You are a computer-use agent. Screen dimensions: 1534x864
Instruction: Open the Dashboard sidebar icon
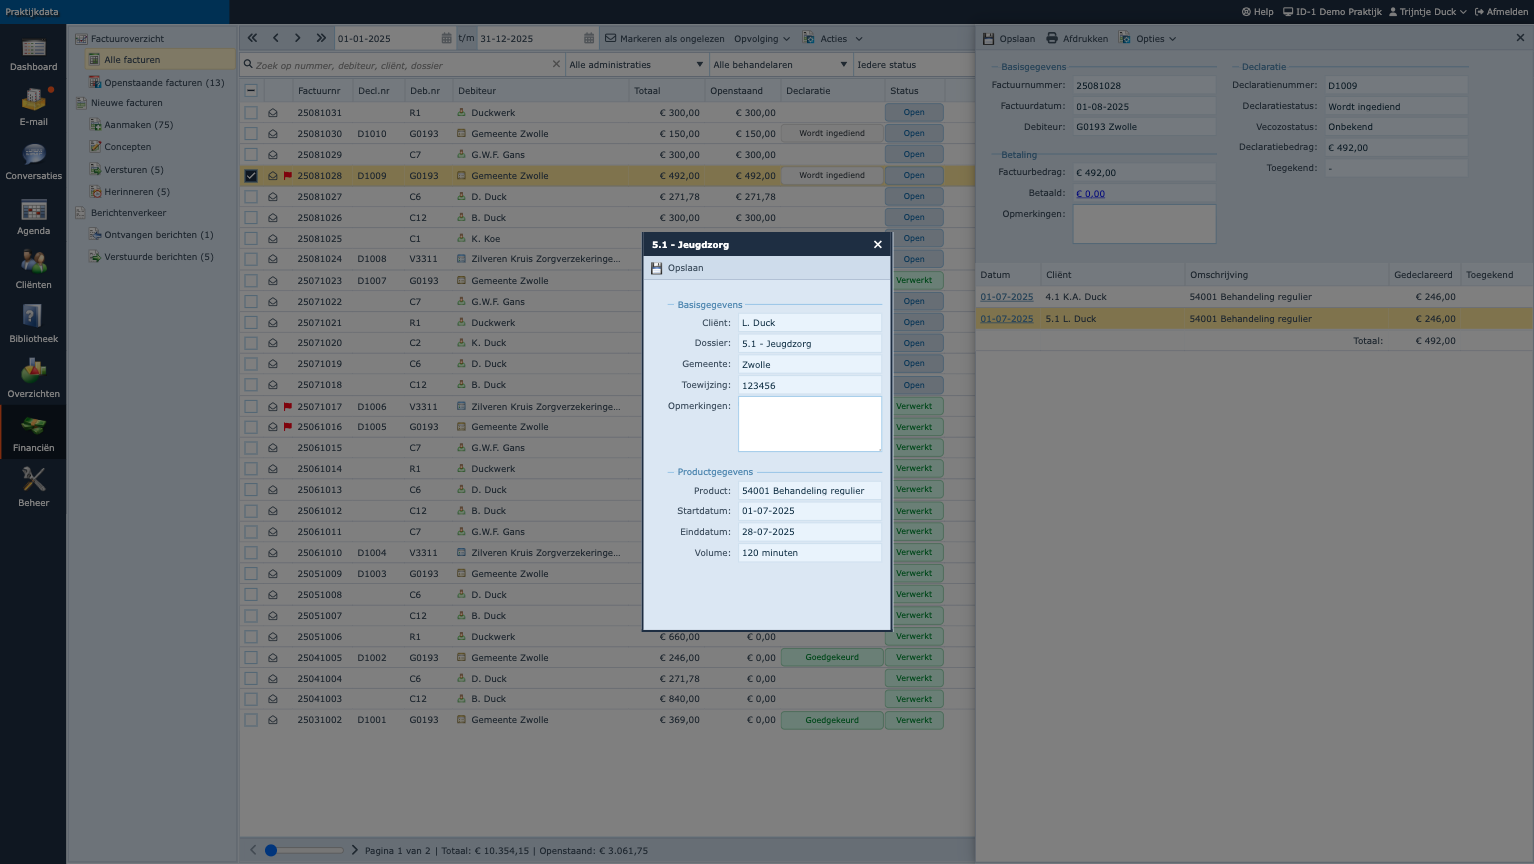pyautogui.click(x=33, y=49)
